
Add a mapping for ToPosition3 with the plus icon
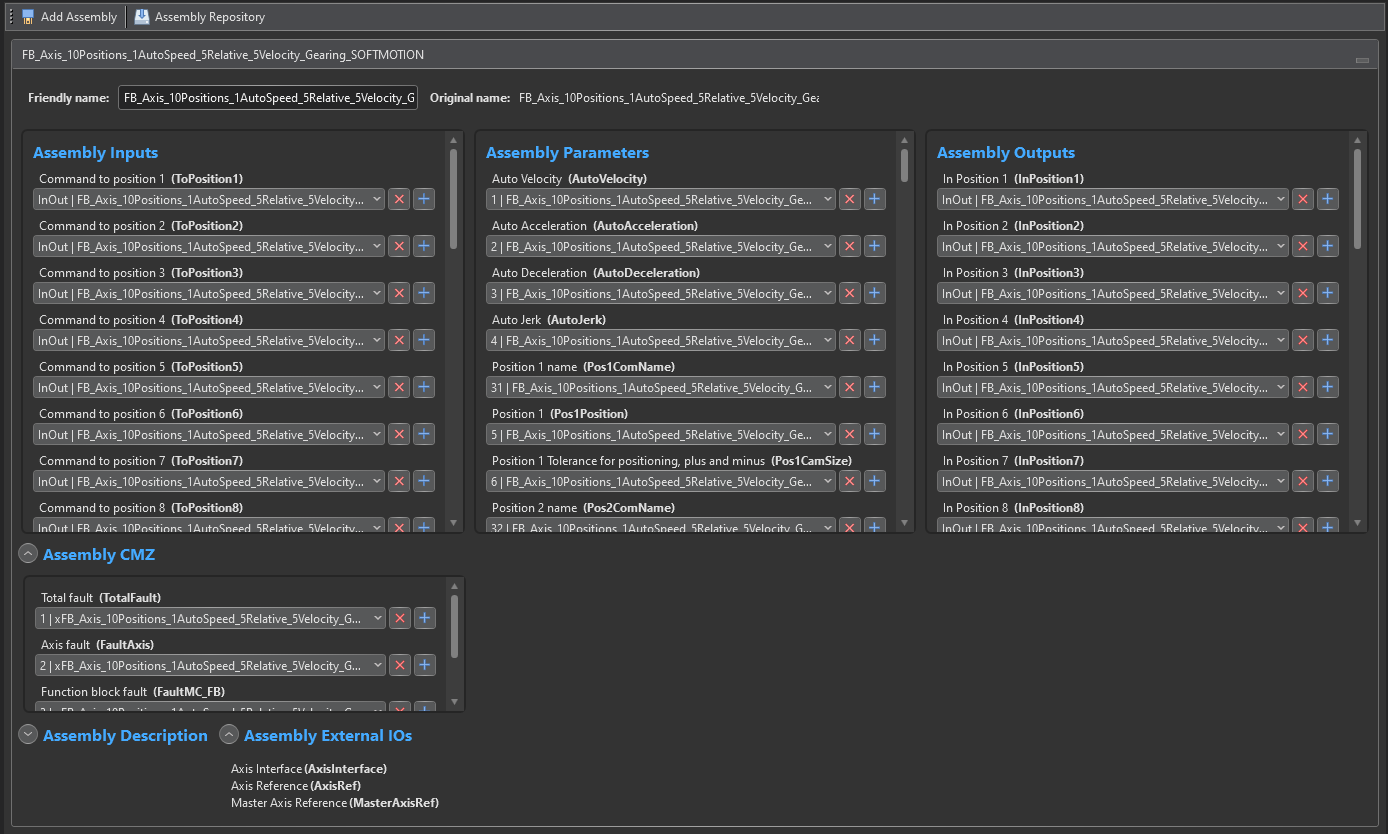tap(424, 293)
